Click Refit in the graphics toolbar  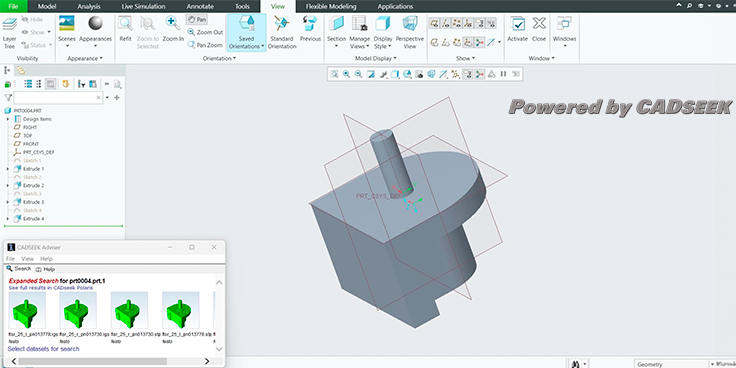(x=334, y=74)
